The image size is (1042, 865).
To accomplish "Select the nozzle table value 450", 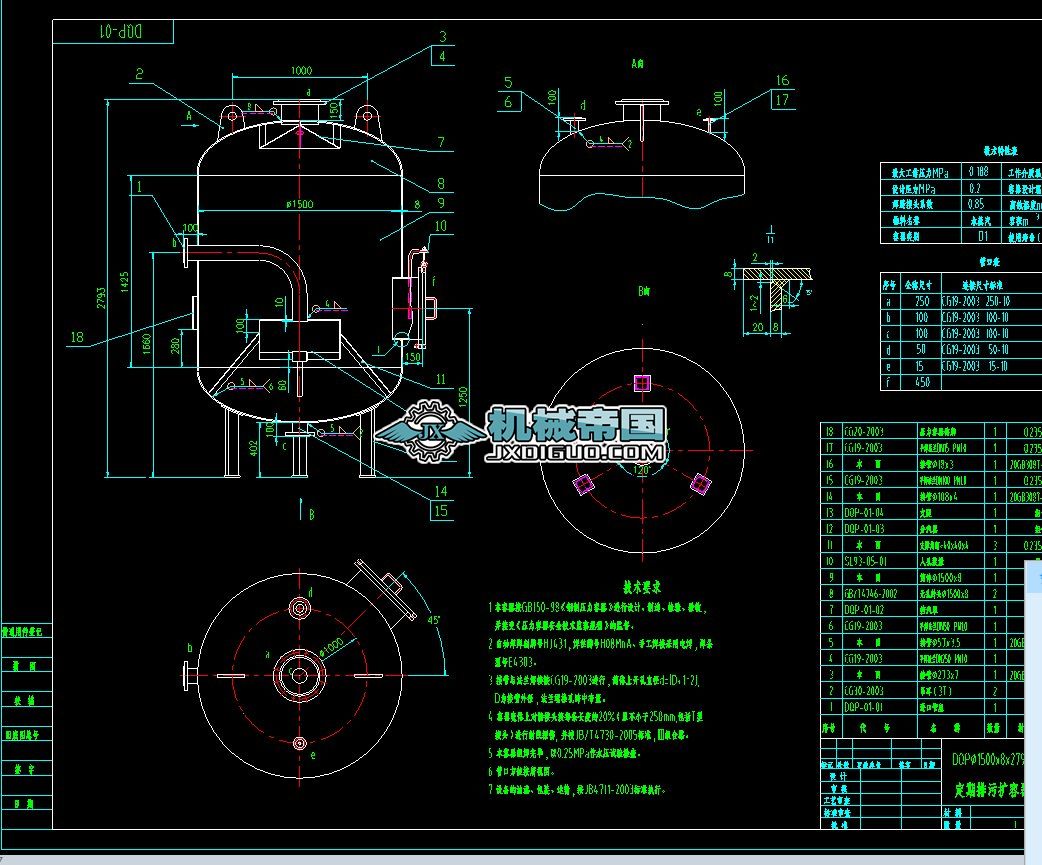I will tap(921, 381).
